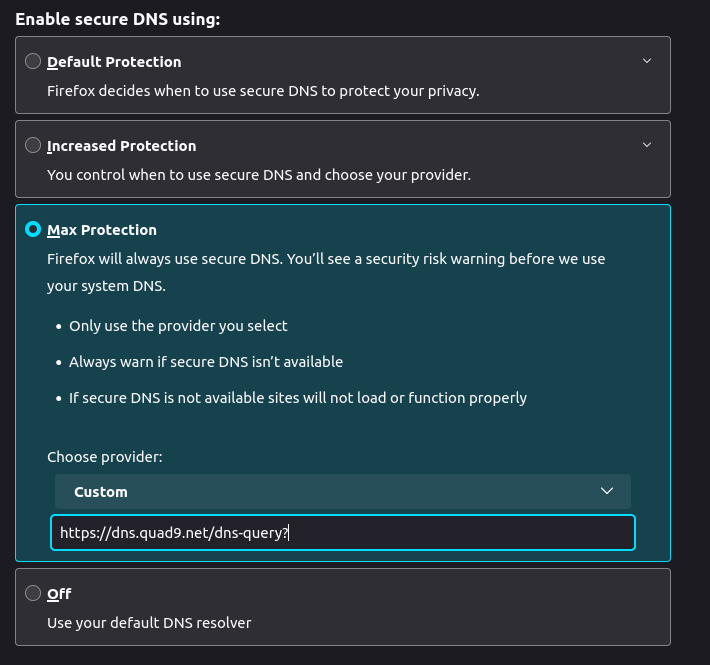
Task: Click the "Use your default DNS resolver" text
Action: point(149,623)
